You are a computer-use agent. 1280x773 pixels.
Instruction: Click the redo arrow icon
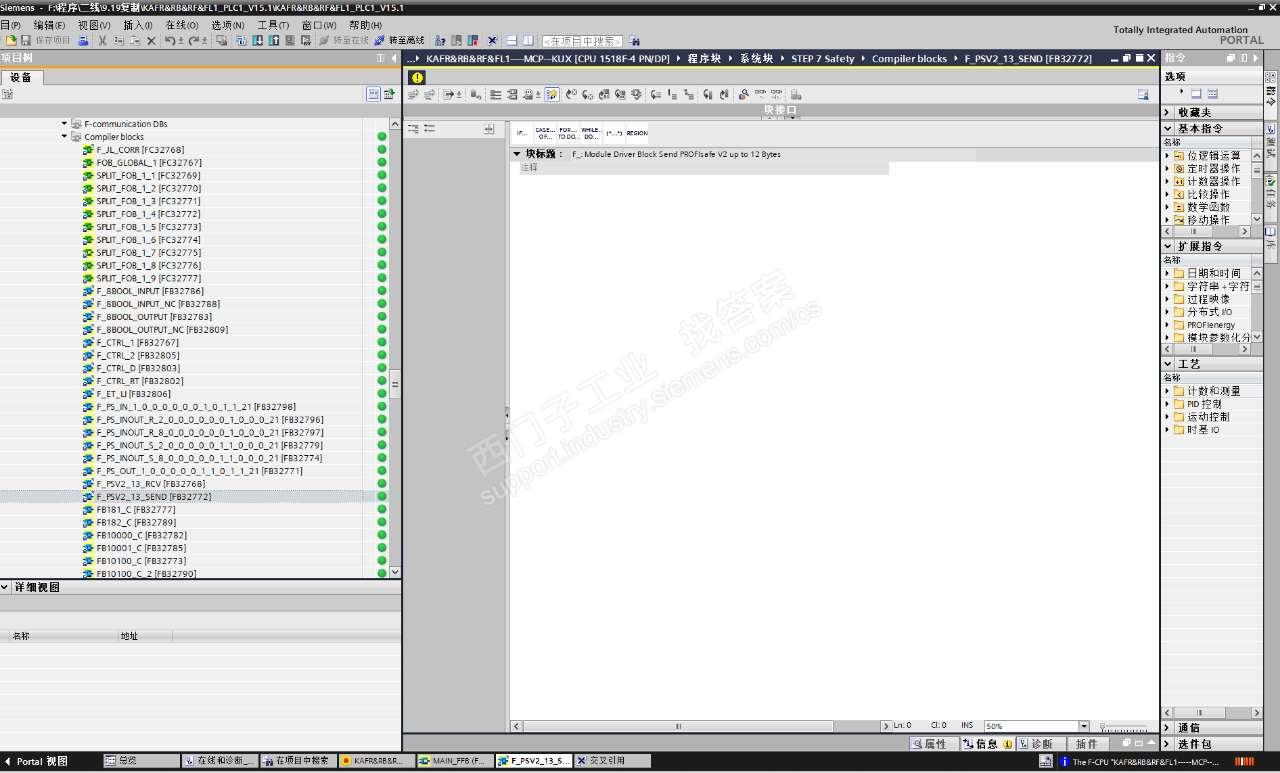coord(195,41)
